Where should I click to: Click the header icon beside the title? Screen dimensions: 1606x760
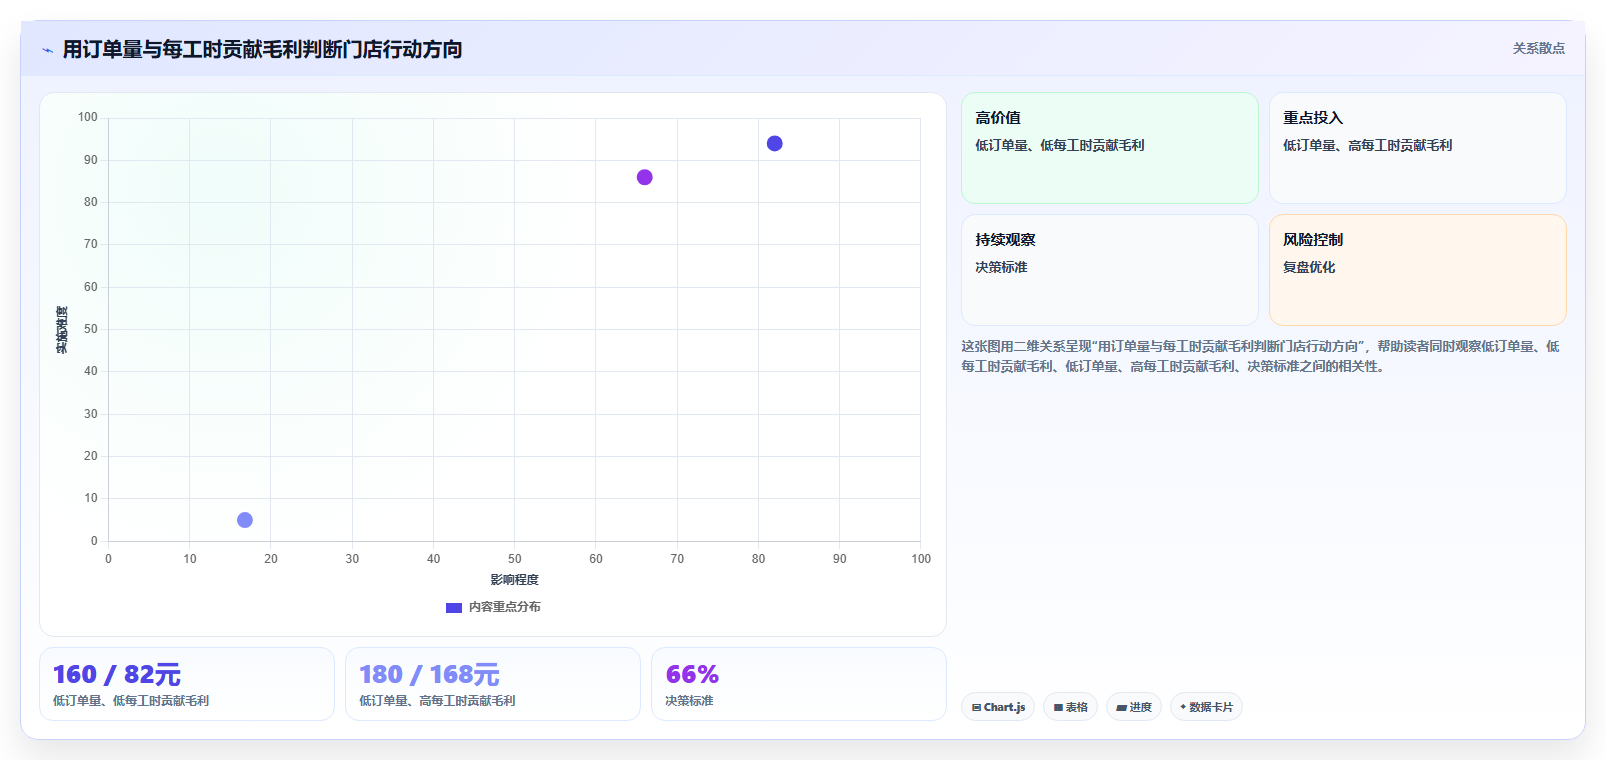[47, 50]
